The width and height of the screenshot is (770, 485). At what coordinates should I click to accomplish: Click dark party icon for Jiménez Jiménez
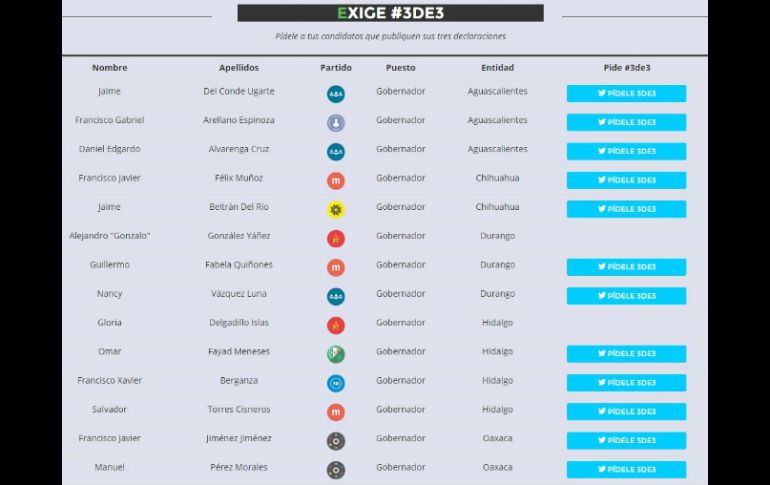point(336,441)
